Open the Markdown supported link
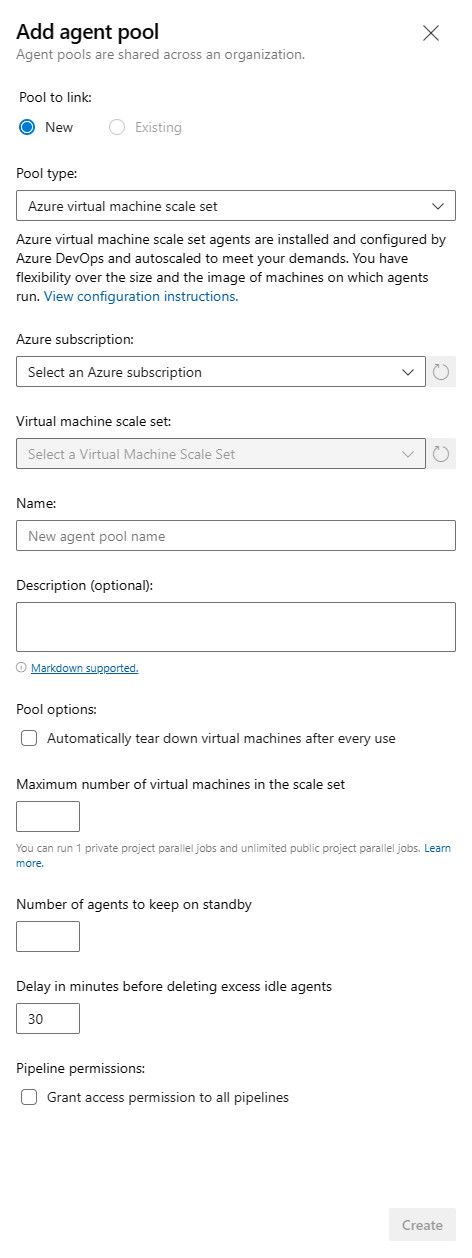 (x=84, y=668)
